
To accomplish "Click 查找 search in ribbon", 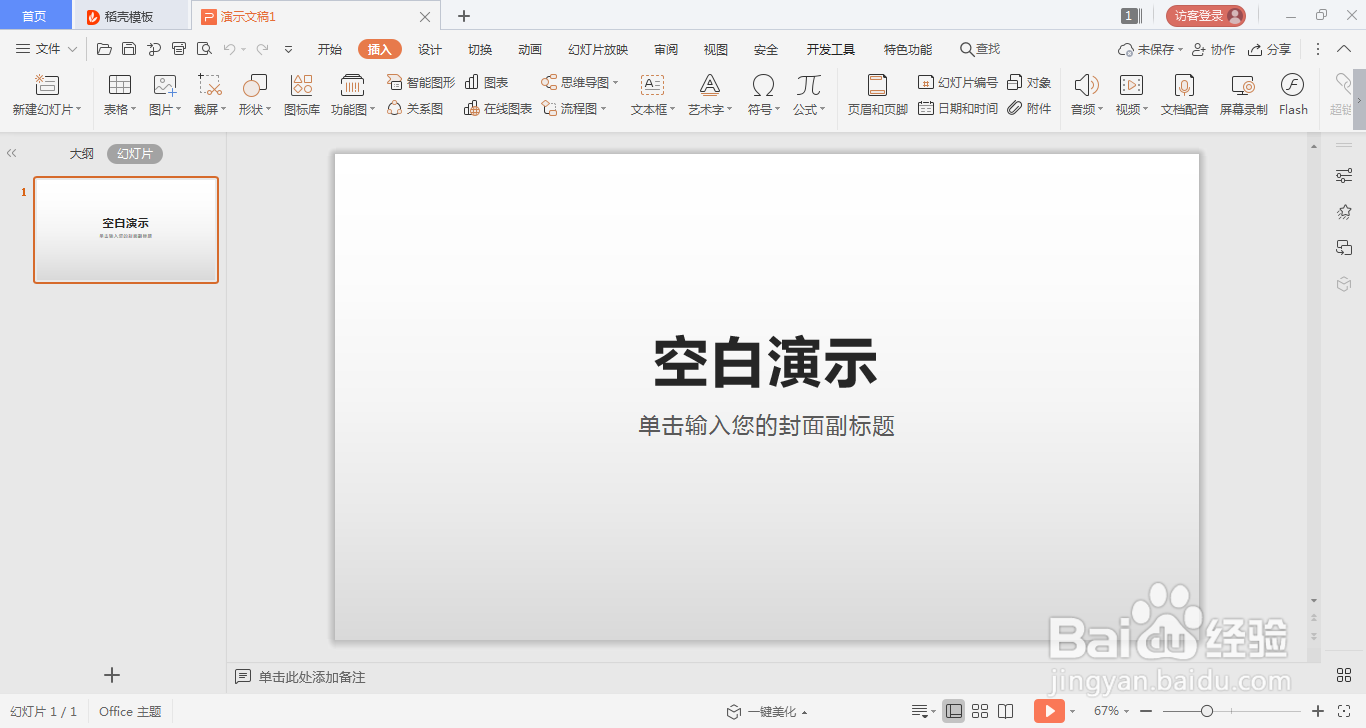I will (x=980, y=49).
